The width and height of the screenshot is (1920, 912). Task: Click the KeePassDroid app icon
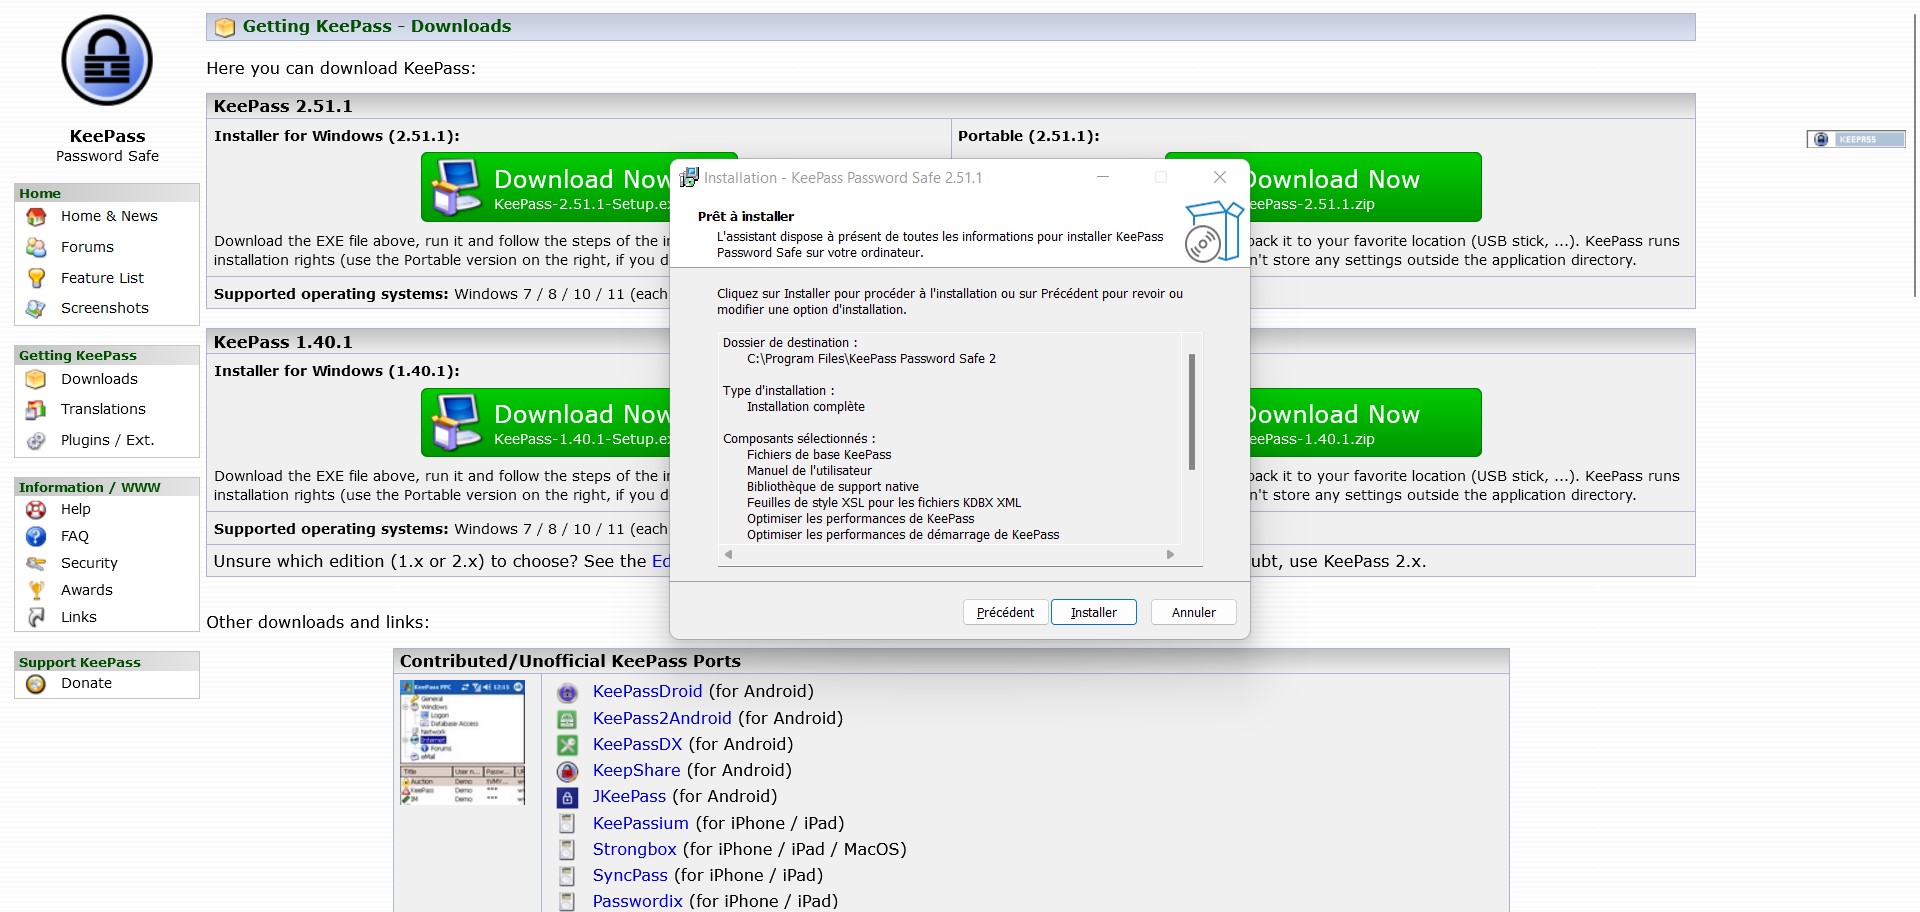pyautogui.click(x=567, y=692)
